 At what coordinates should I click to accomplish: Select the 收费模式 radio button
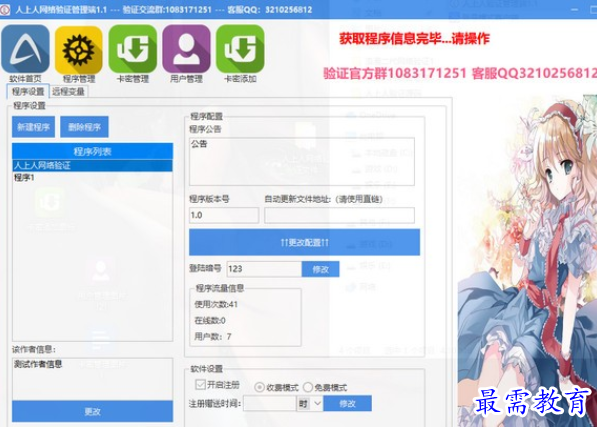pyautogui.click(x=259, y=387)
